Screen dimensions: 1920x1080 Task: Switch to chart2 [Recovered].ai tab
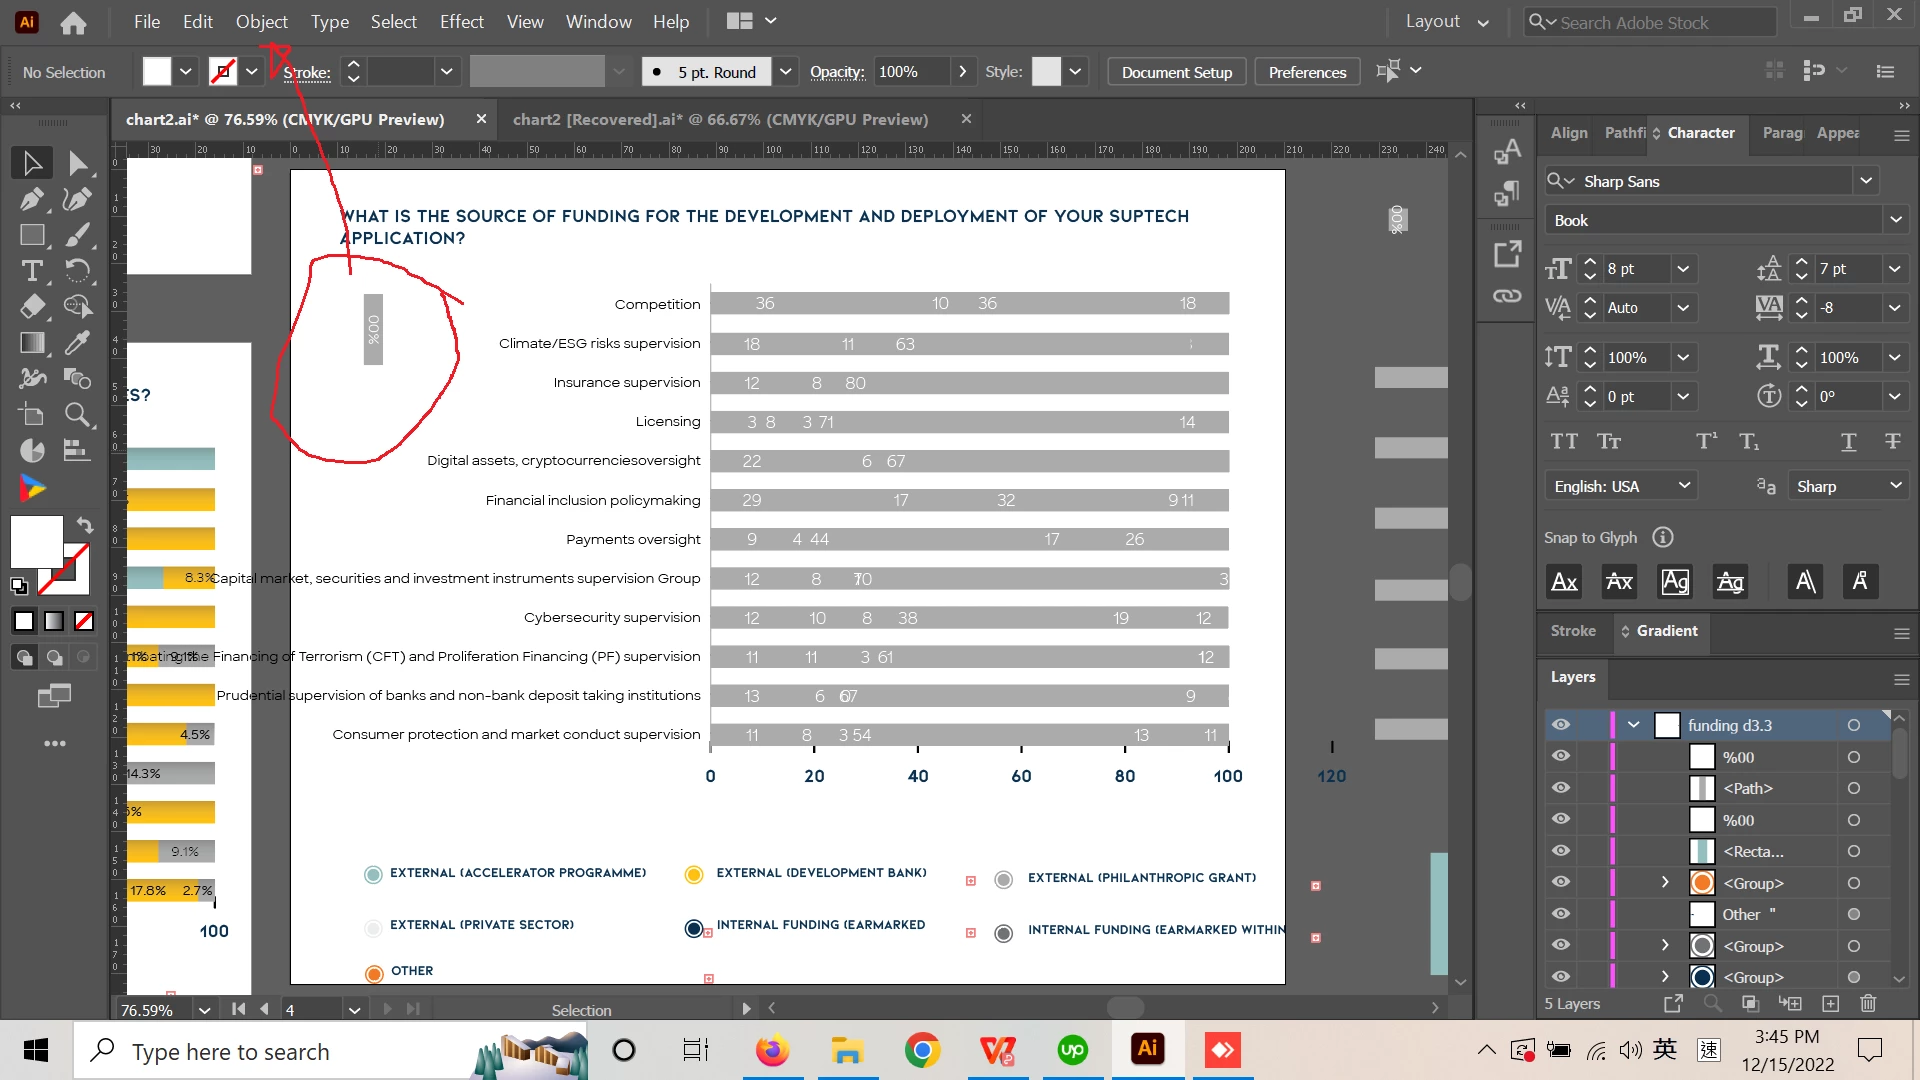point(720,119)
